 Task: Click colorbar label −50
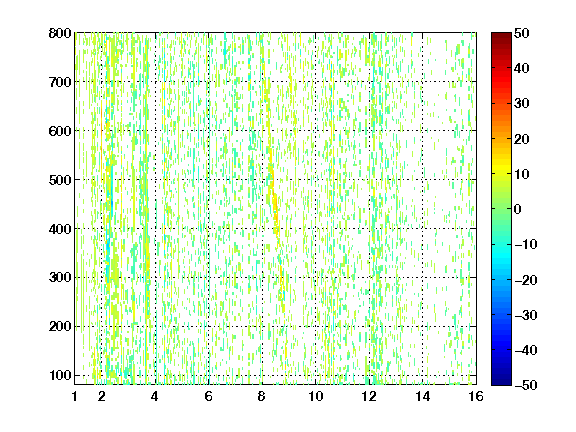tap(526, 385)
